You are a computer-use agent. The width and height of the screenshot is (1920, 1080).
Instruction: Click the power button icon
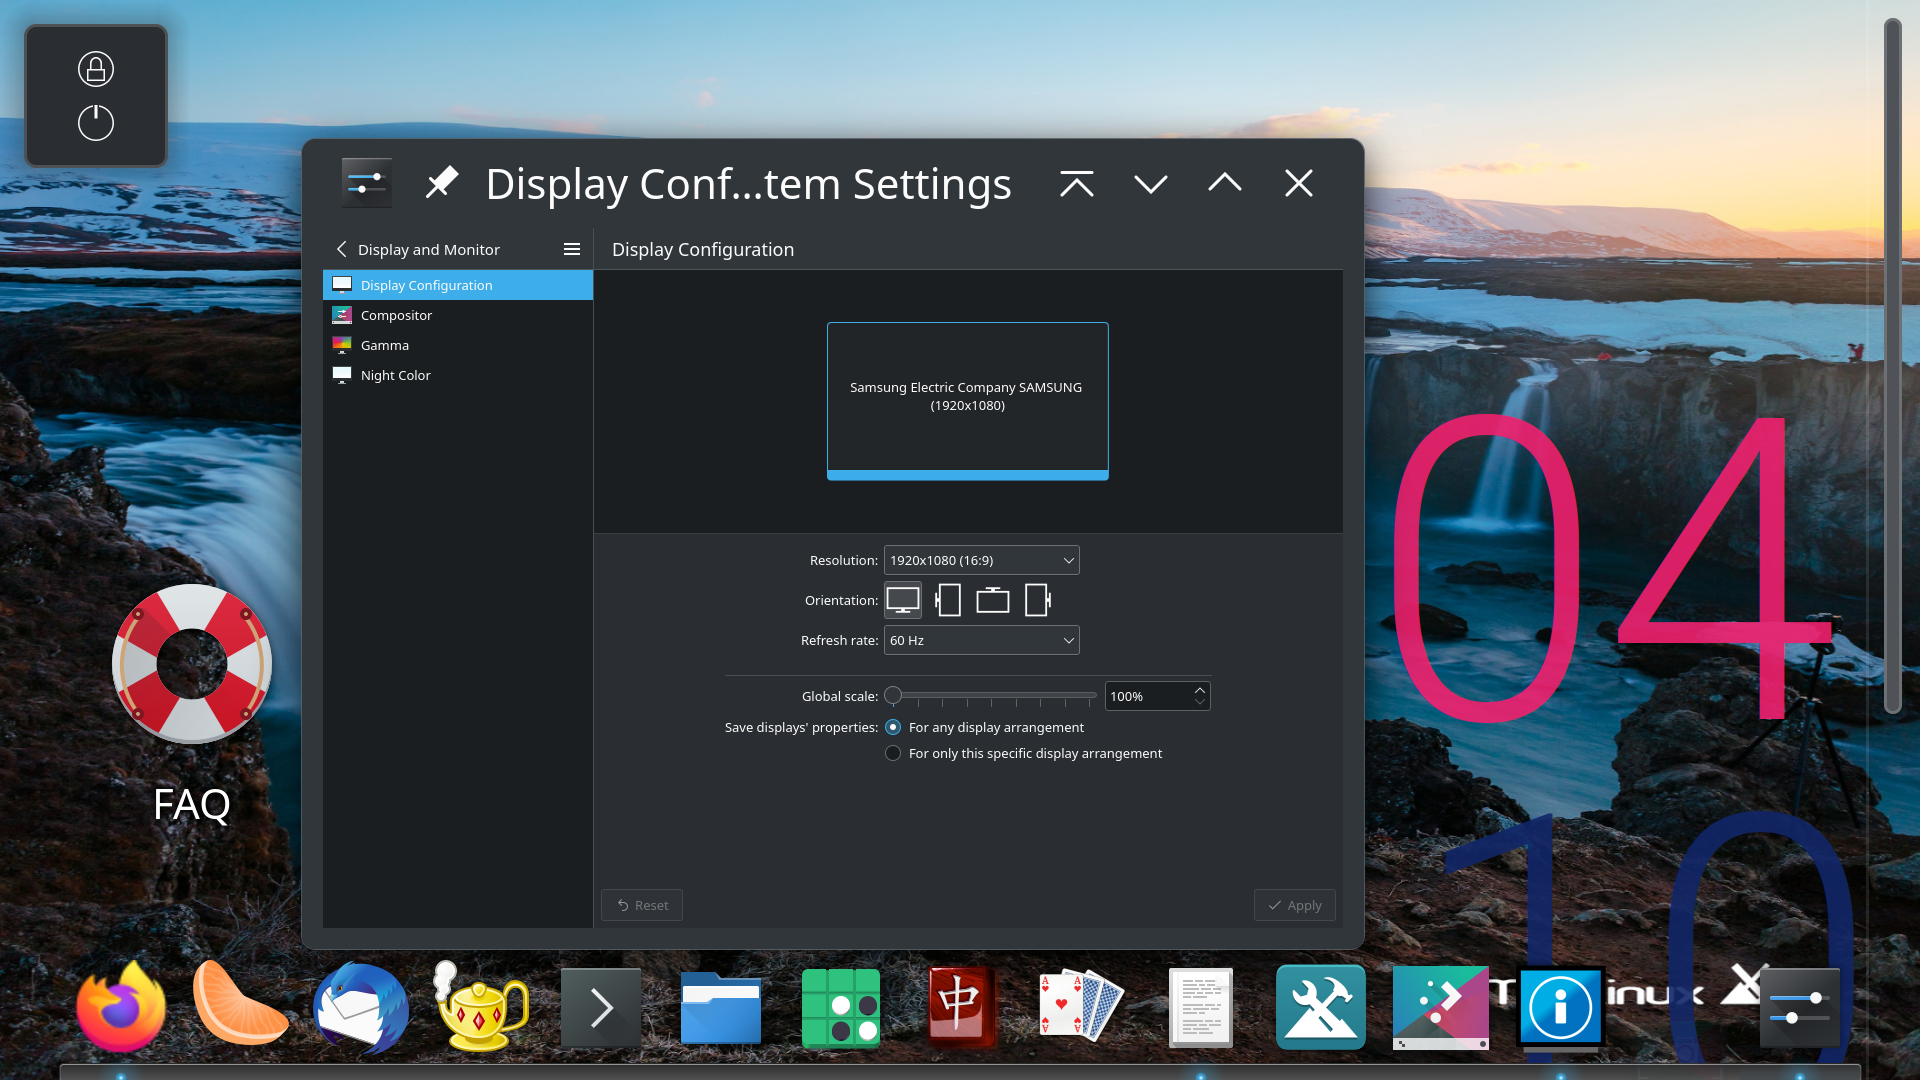point(96,123)
